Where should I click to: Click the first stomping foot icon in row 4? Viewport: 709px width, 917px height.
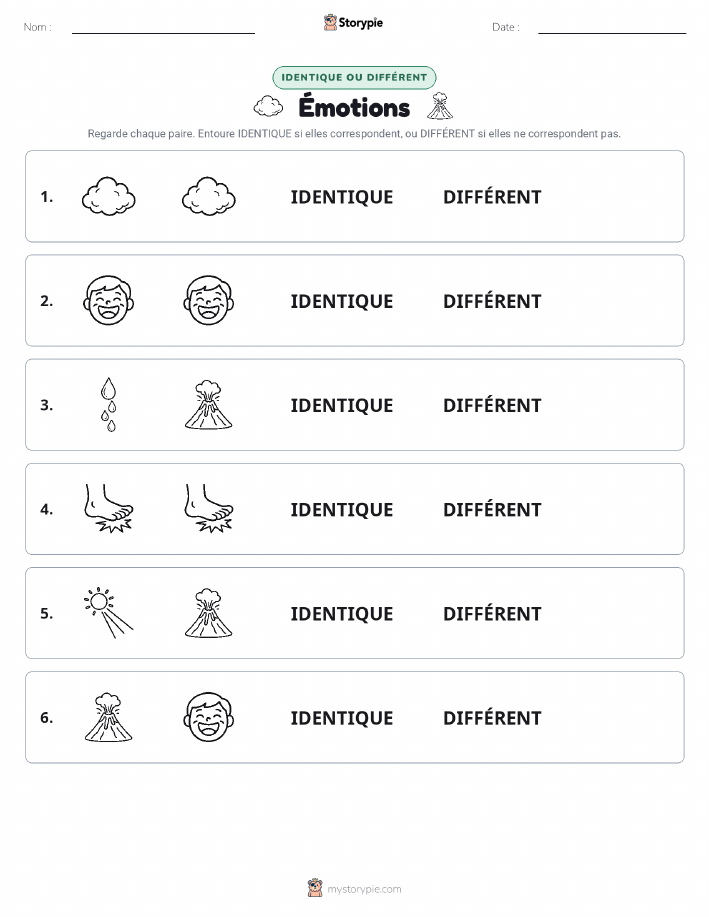[109, 509]
